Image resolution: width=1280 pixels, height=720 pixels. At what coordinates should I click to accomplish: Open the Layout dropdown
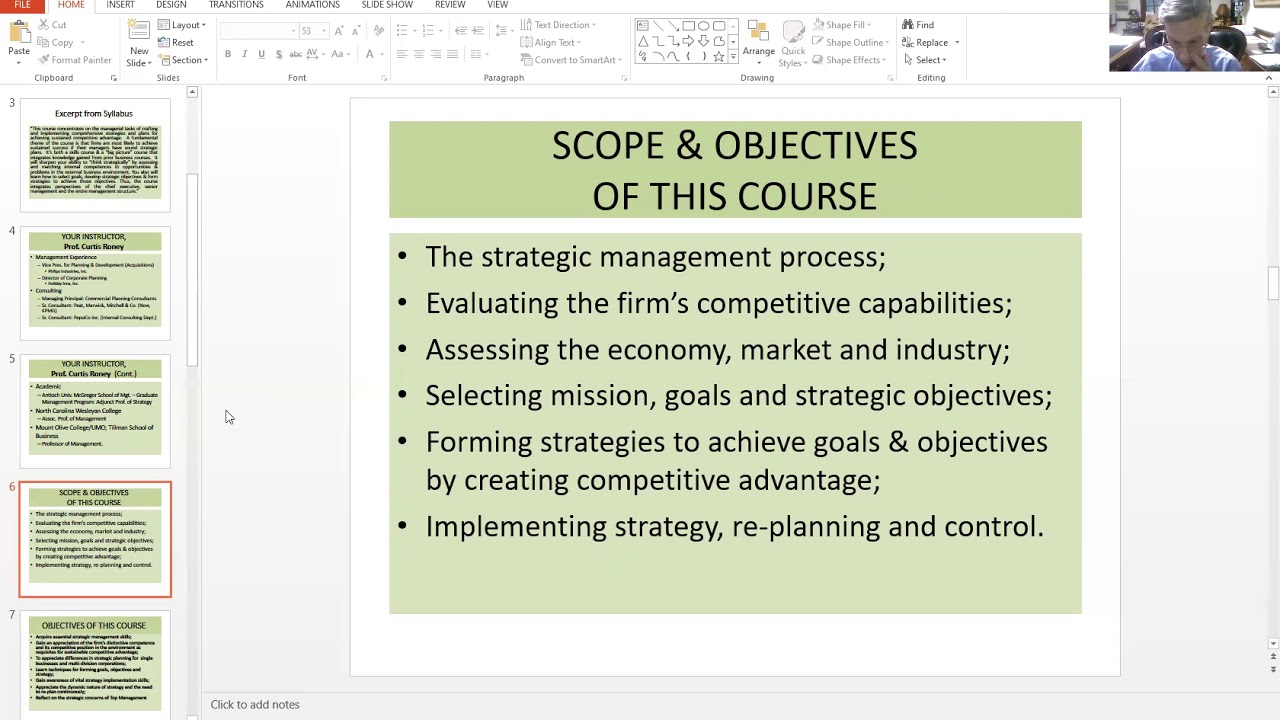182,25
